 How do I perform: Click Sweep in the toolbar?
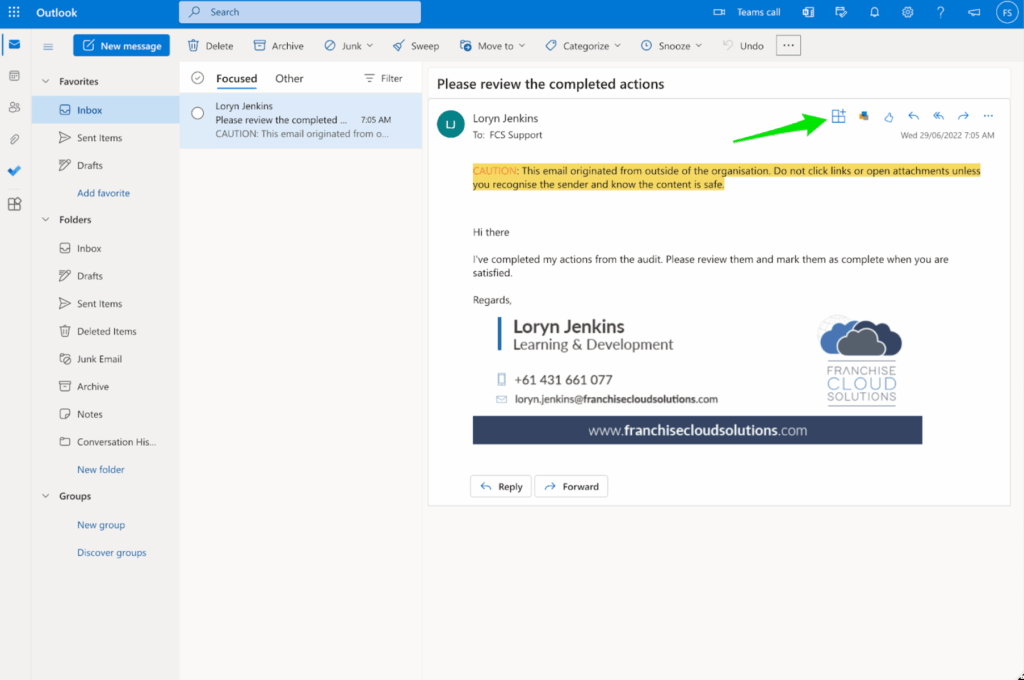pyautogui.click(x=415, y=46)
